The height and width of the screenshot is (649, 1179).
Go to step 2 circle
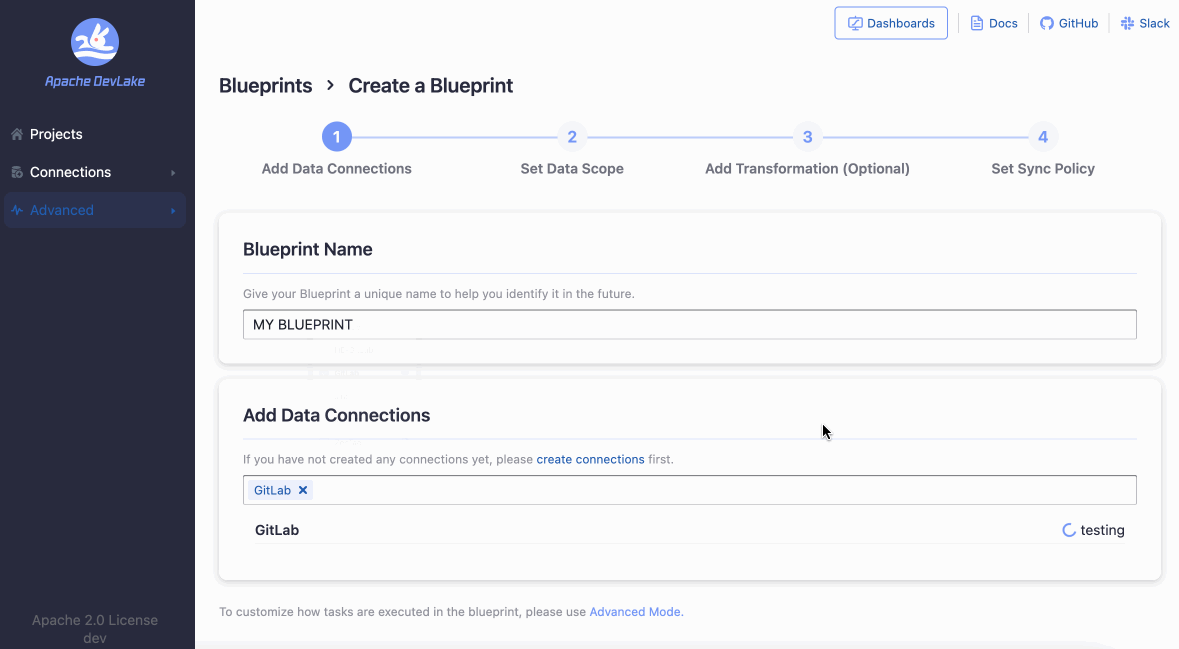572,137
